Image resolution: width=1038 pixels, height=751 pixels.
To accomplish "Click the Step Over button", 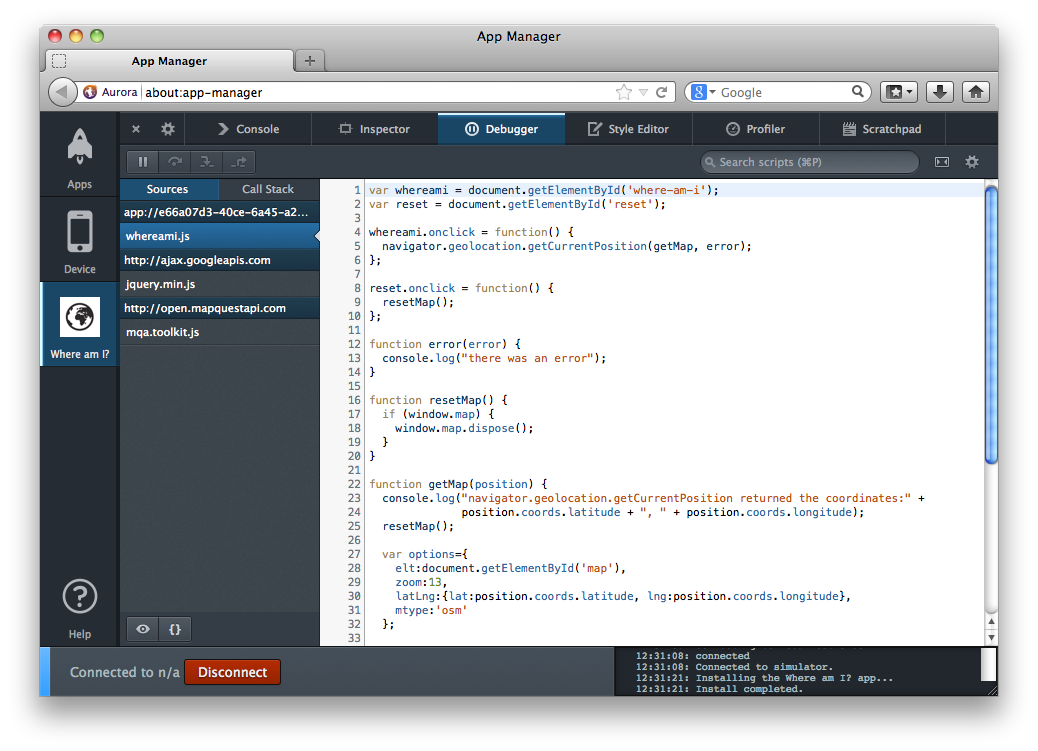I will point(175,162).
